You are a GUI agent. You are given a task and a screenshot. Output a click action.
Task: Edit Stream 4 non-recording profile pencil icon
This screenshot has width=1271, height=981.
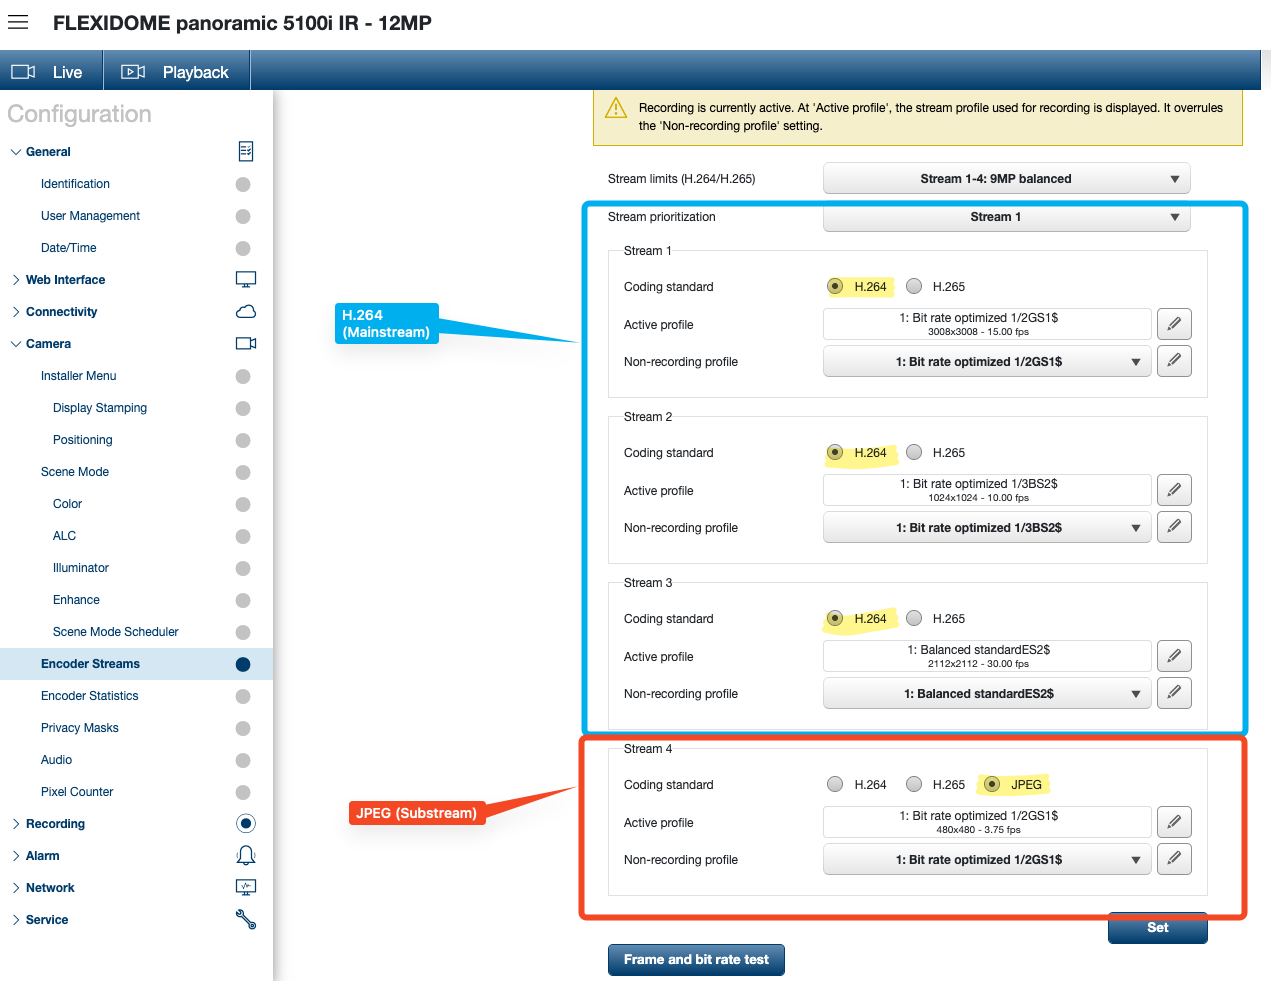pos(1174,859)
